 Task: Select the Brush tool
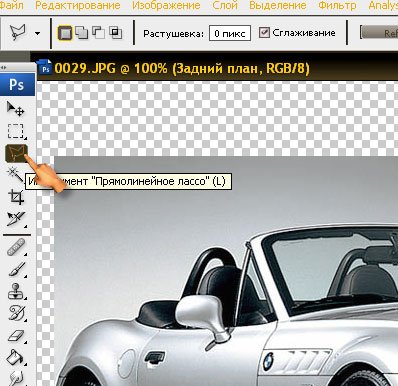click(16, 269)
